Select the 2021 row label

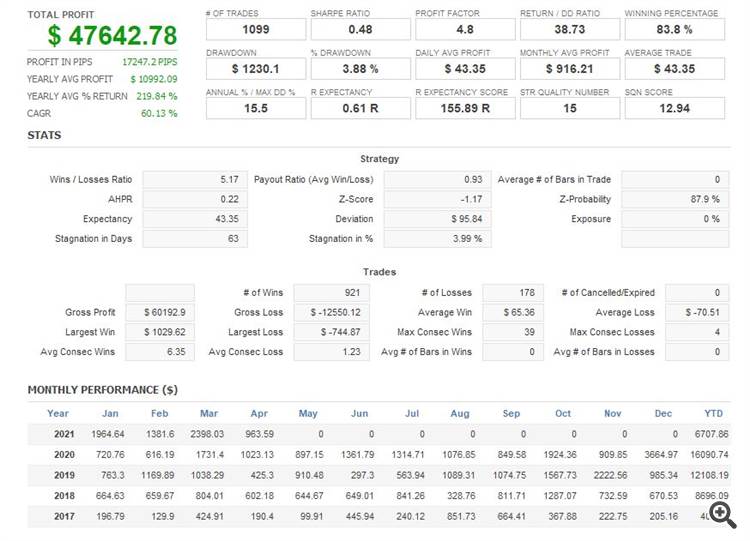coord(64,434)
